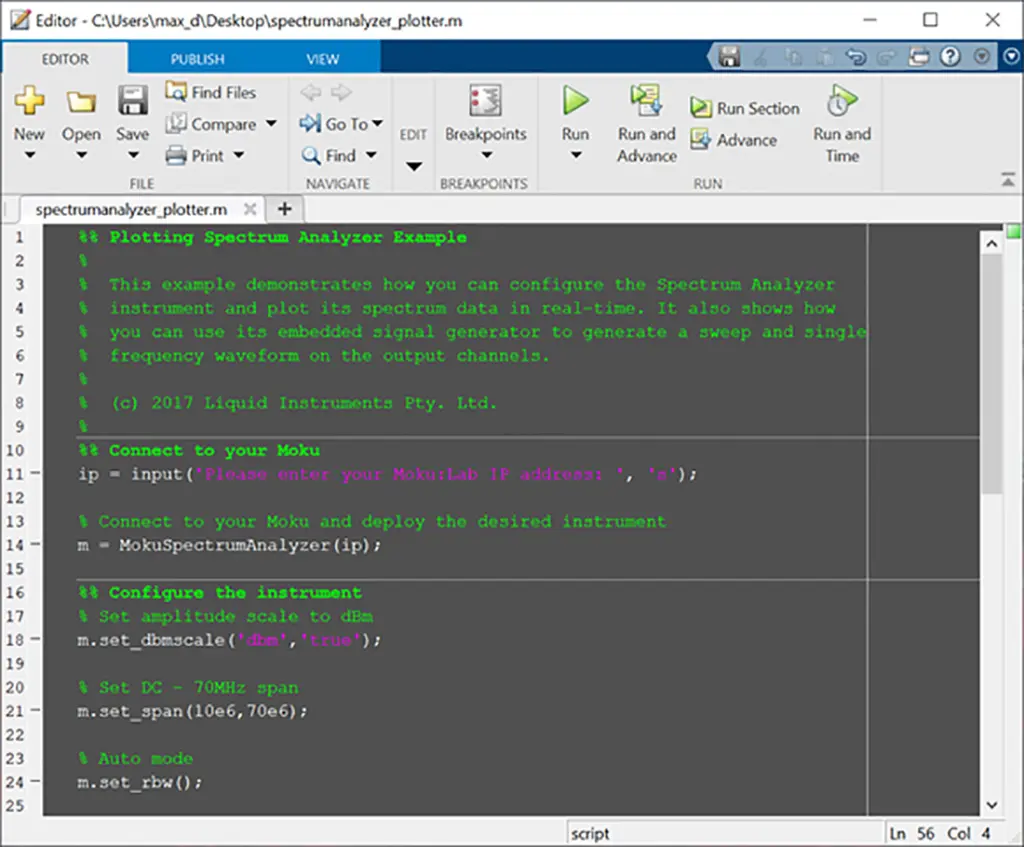Launch Find Files tool
This screenshot has height=847, width=1024.
coord(210,92)
